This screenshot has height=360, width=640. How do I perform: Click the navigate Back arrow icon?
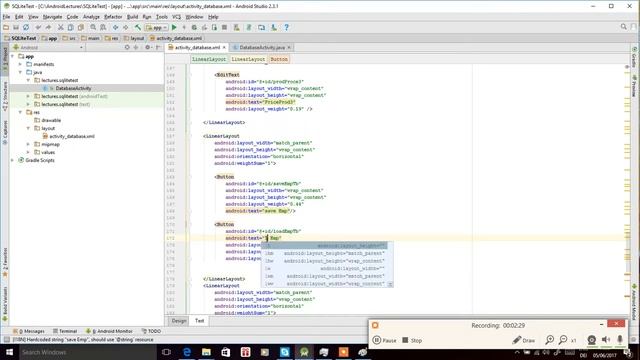pyautogui.click(x=116, y=27)
